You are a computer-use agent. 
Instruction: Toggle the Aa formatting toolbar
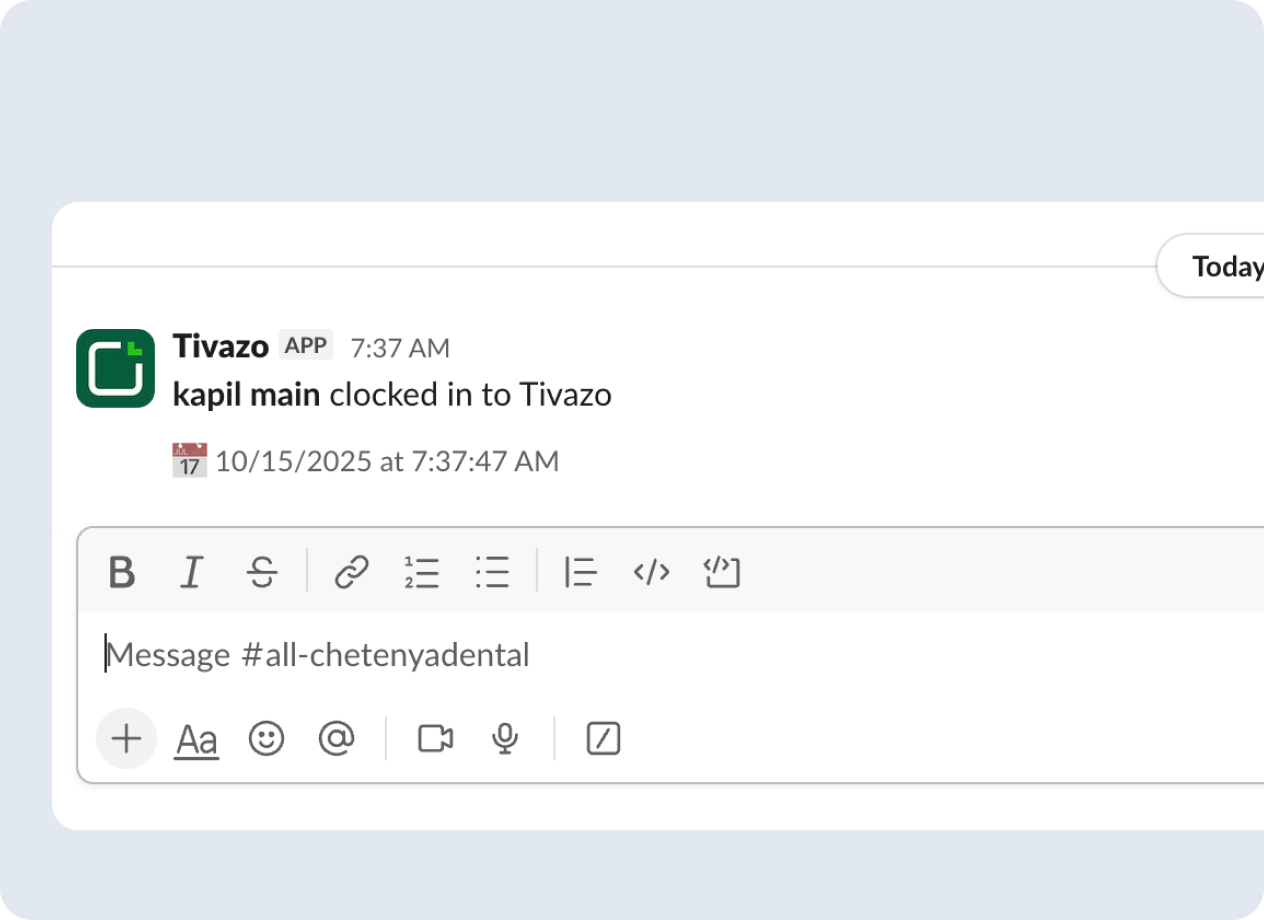pyautogui.click(x=197, y=740)
